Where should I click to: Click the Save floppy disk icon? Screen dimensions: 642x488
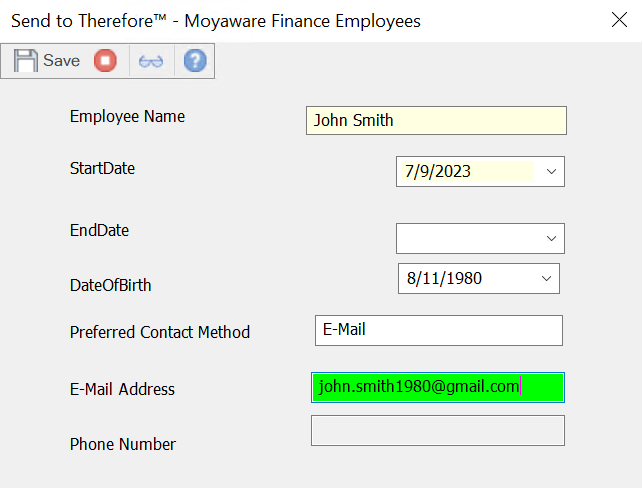26,61
